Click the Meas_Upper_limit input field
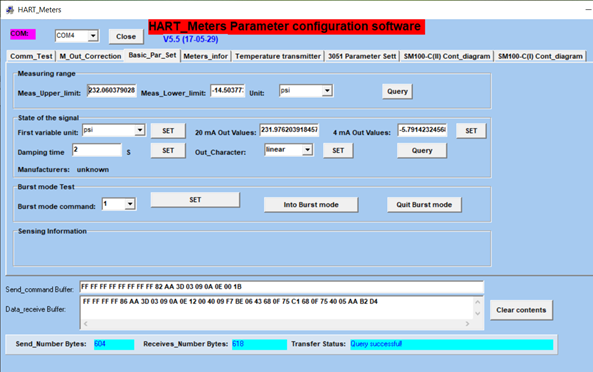This screenshot has height=372, width=593. (x=112, y=91)
